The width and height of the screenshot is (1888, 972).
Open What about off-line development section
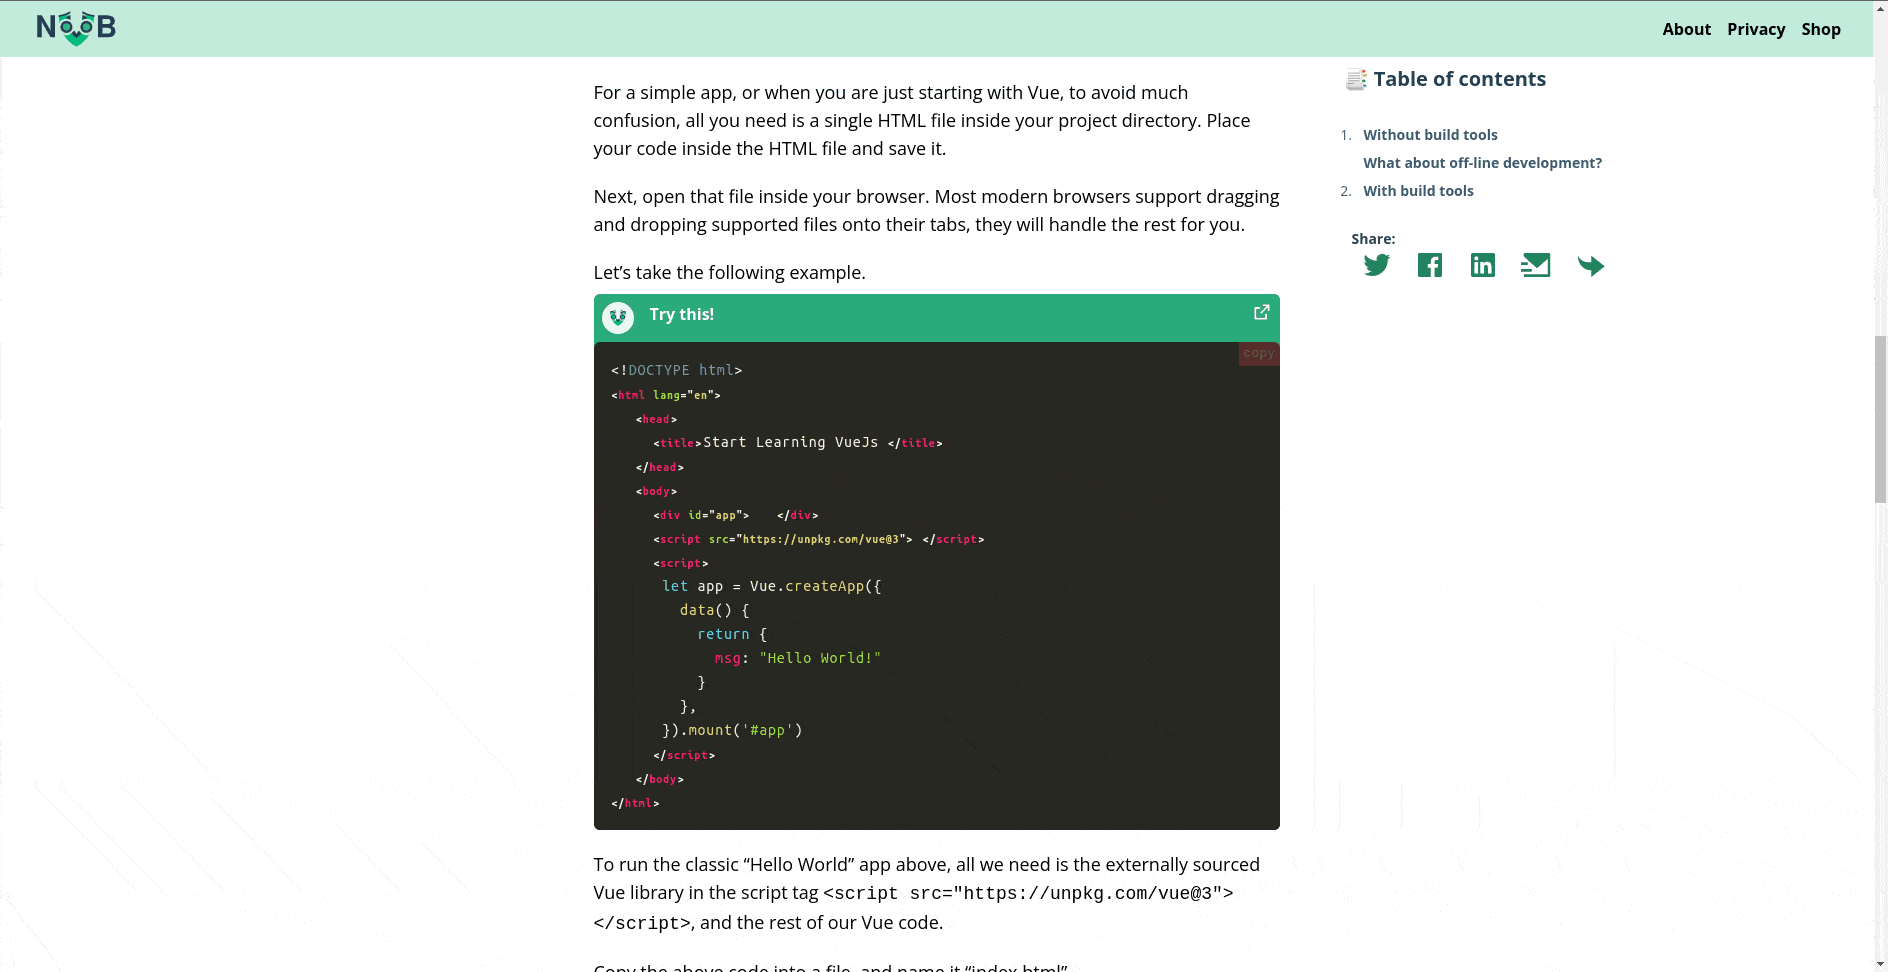[1482, 162]
